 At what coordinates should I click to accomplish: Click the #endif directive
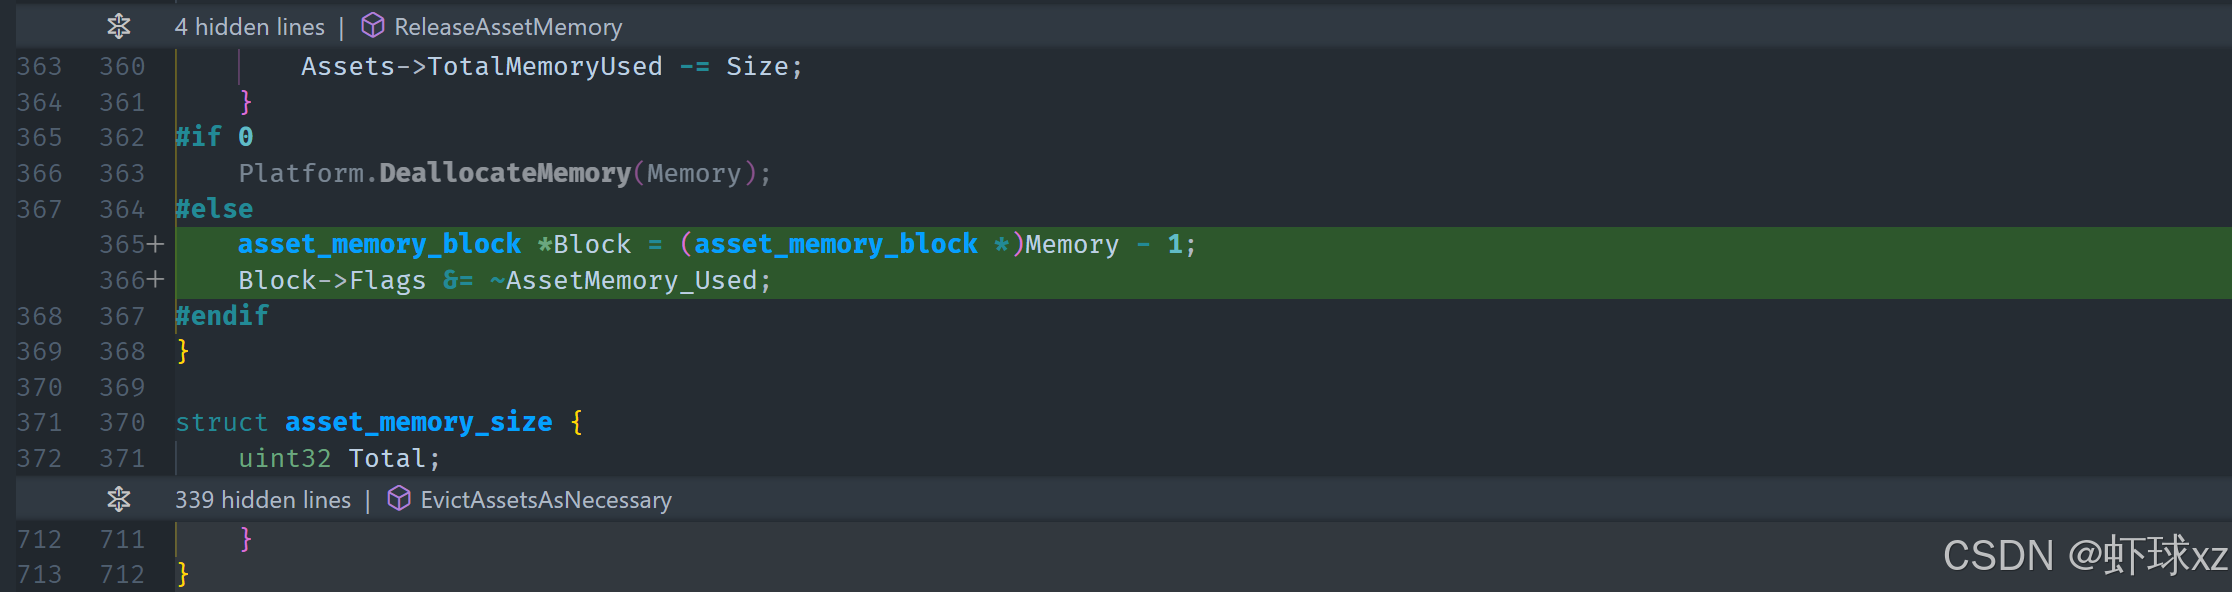pos(222,316)
